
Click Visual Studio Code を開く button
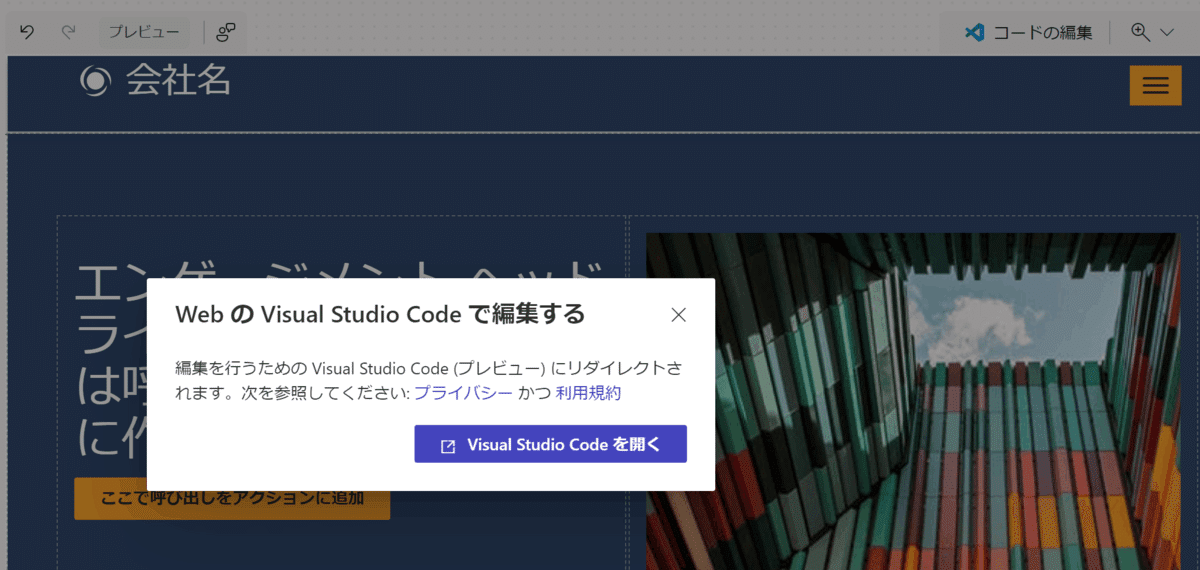pyautogui.click(x=551, y=445)
